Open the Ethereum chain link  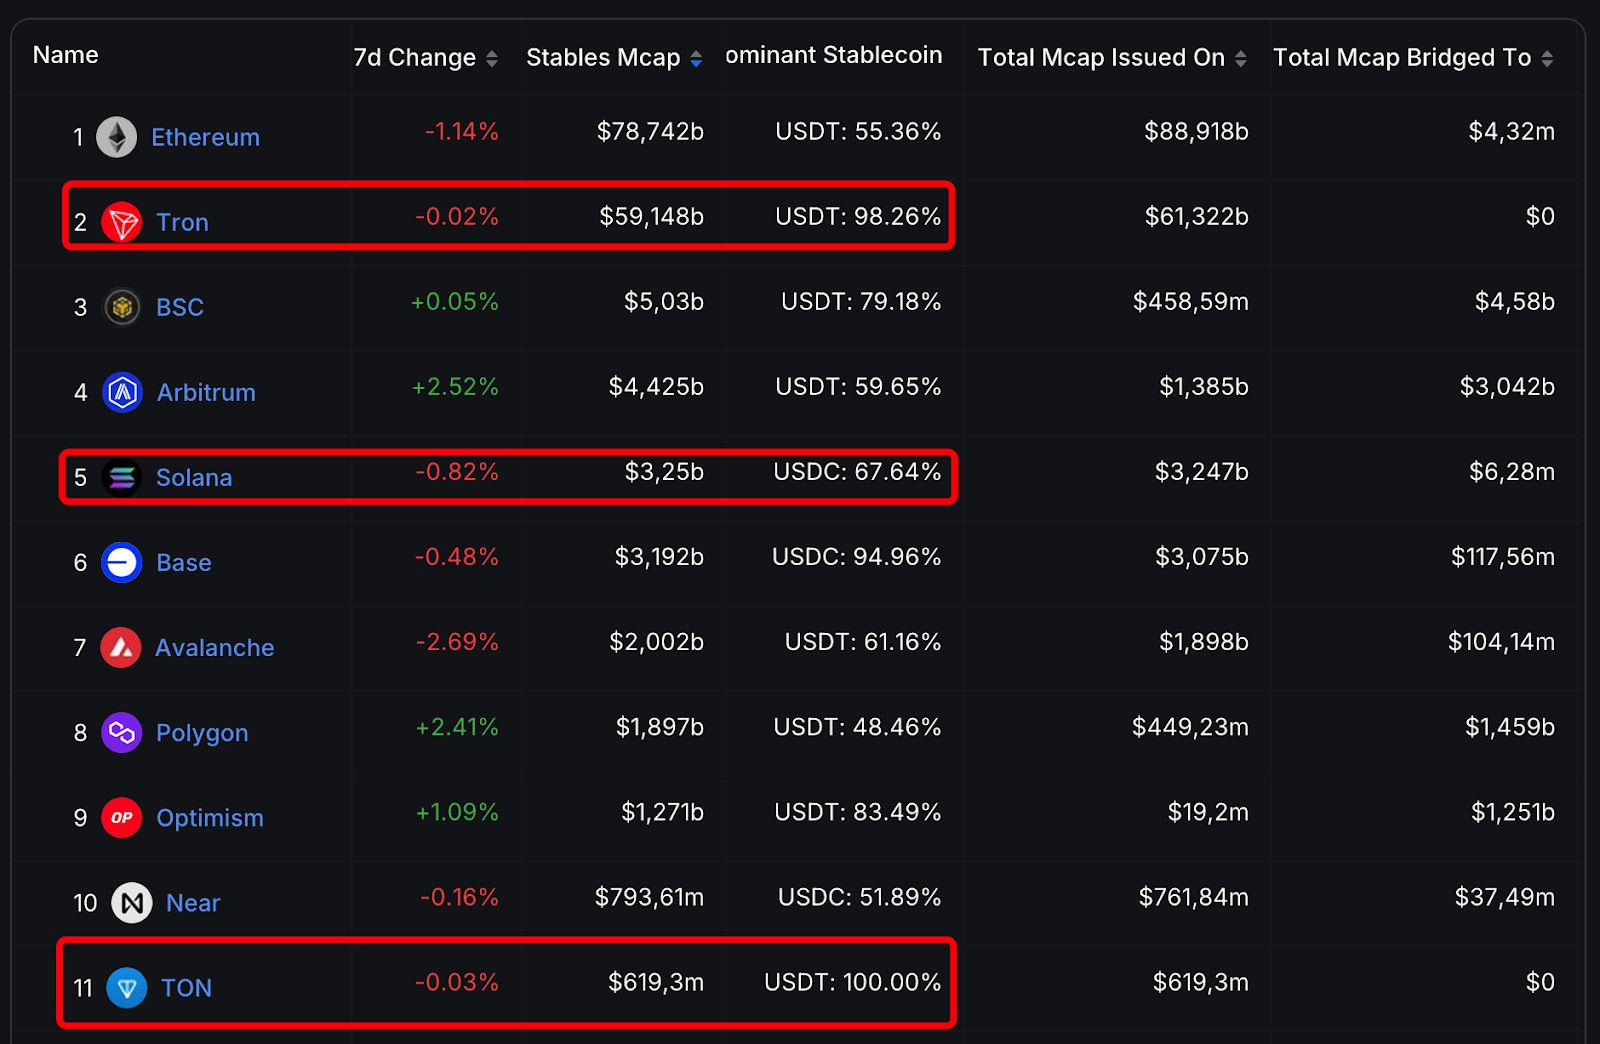point(205,137)
